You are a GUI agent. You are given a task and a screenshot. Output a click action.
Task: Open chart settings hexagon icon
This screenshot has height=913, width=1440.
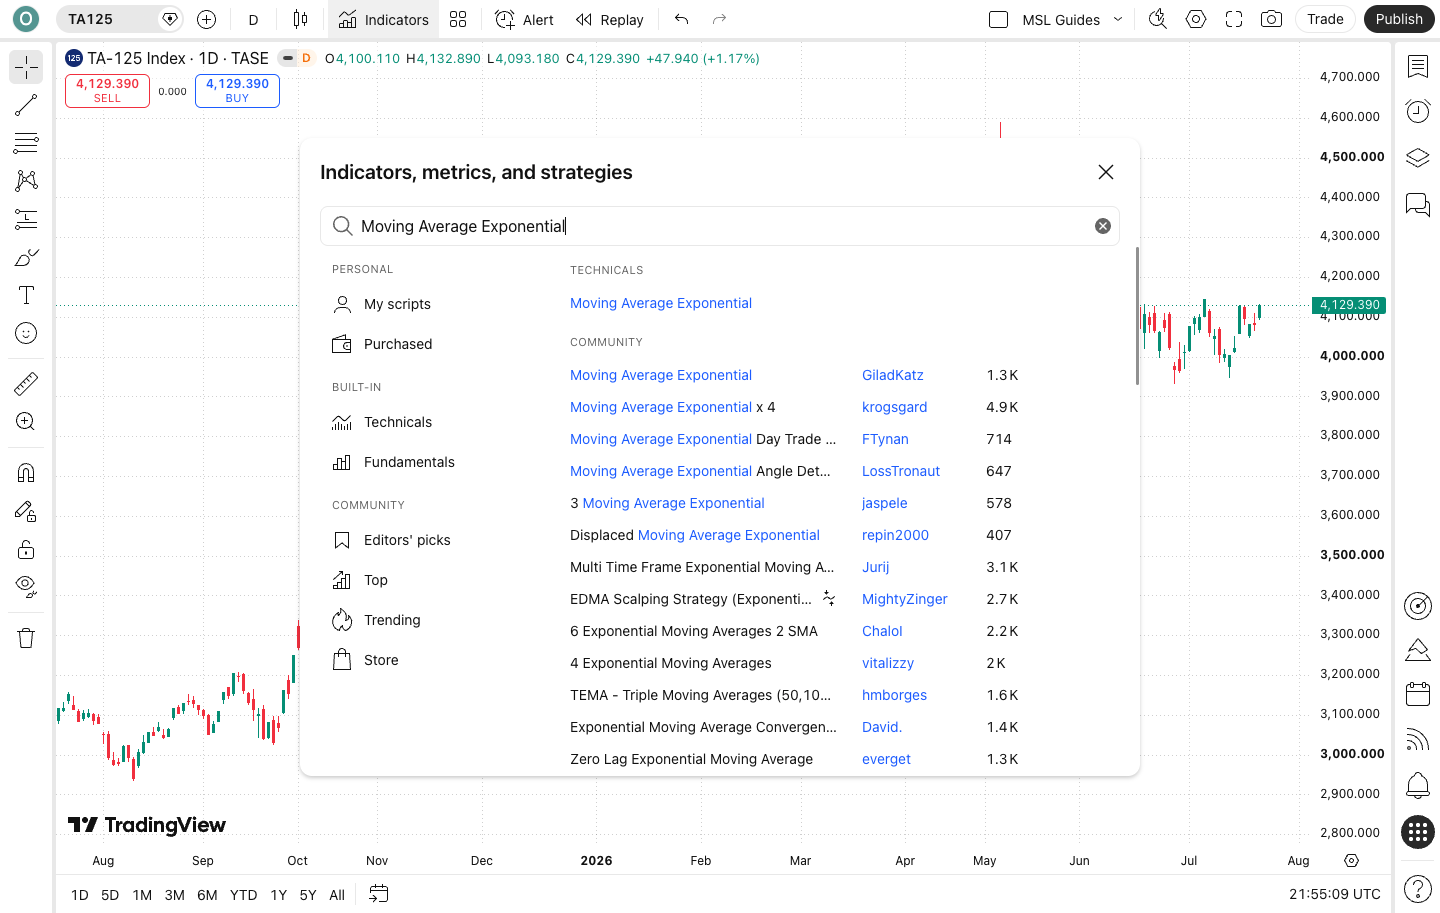point(1196,19)
